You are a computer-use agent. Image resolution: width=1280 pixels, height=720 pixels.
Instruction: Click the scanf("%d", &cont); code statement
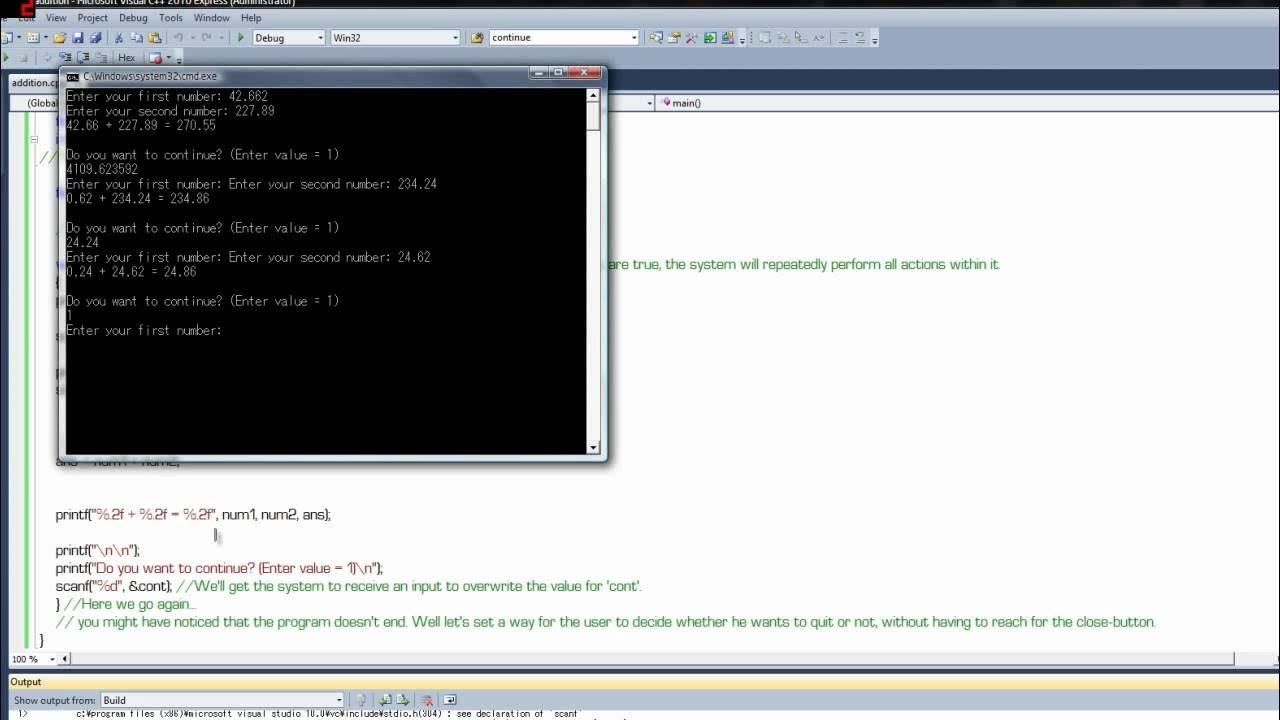pos(114,586)
